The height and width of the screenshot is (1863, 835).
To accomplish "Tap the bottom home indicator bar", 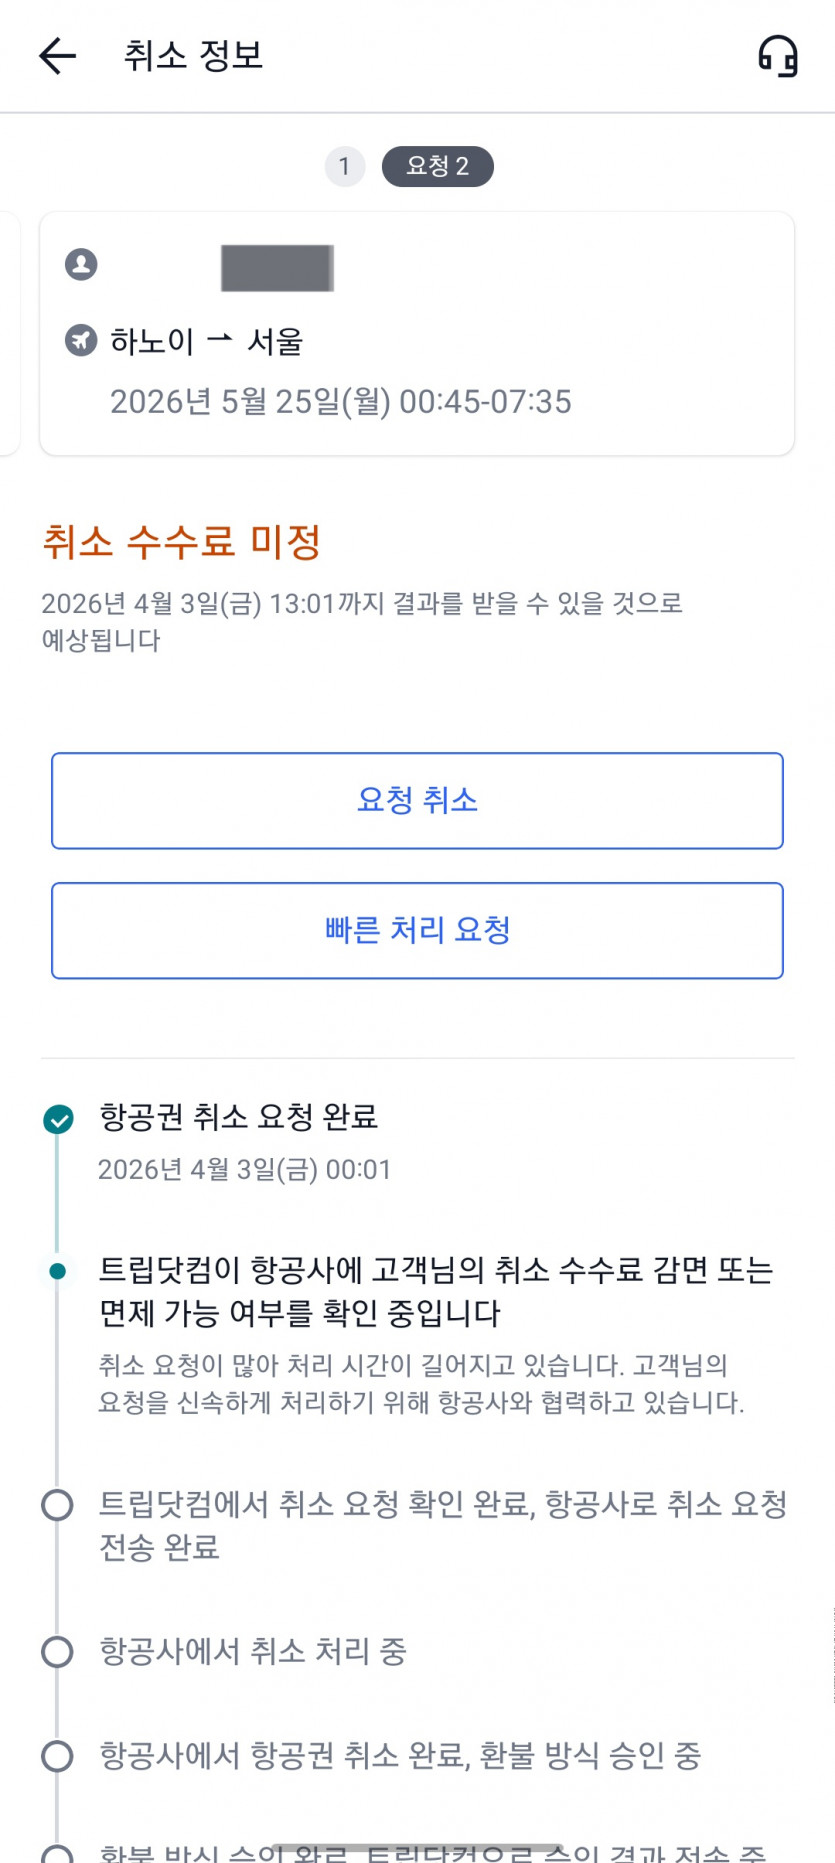I will 417,1848.
